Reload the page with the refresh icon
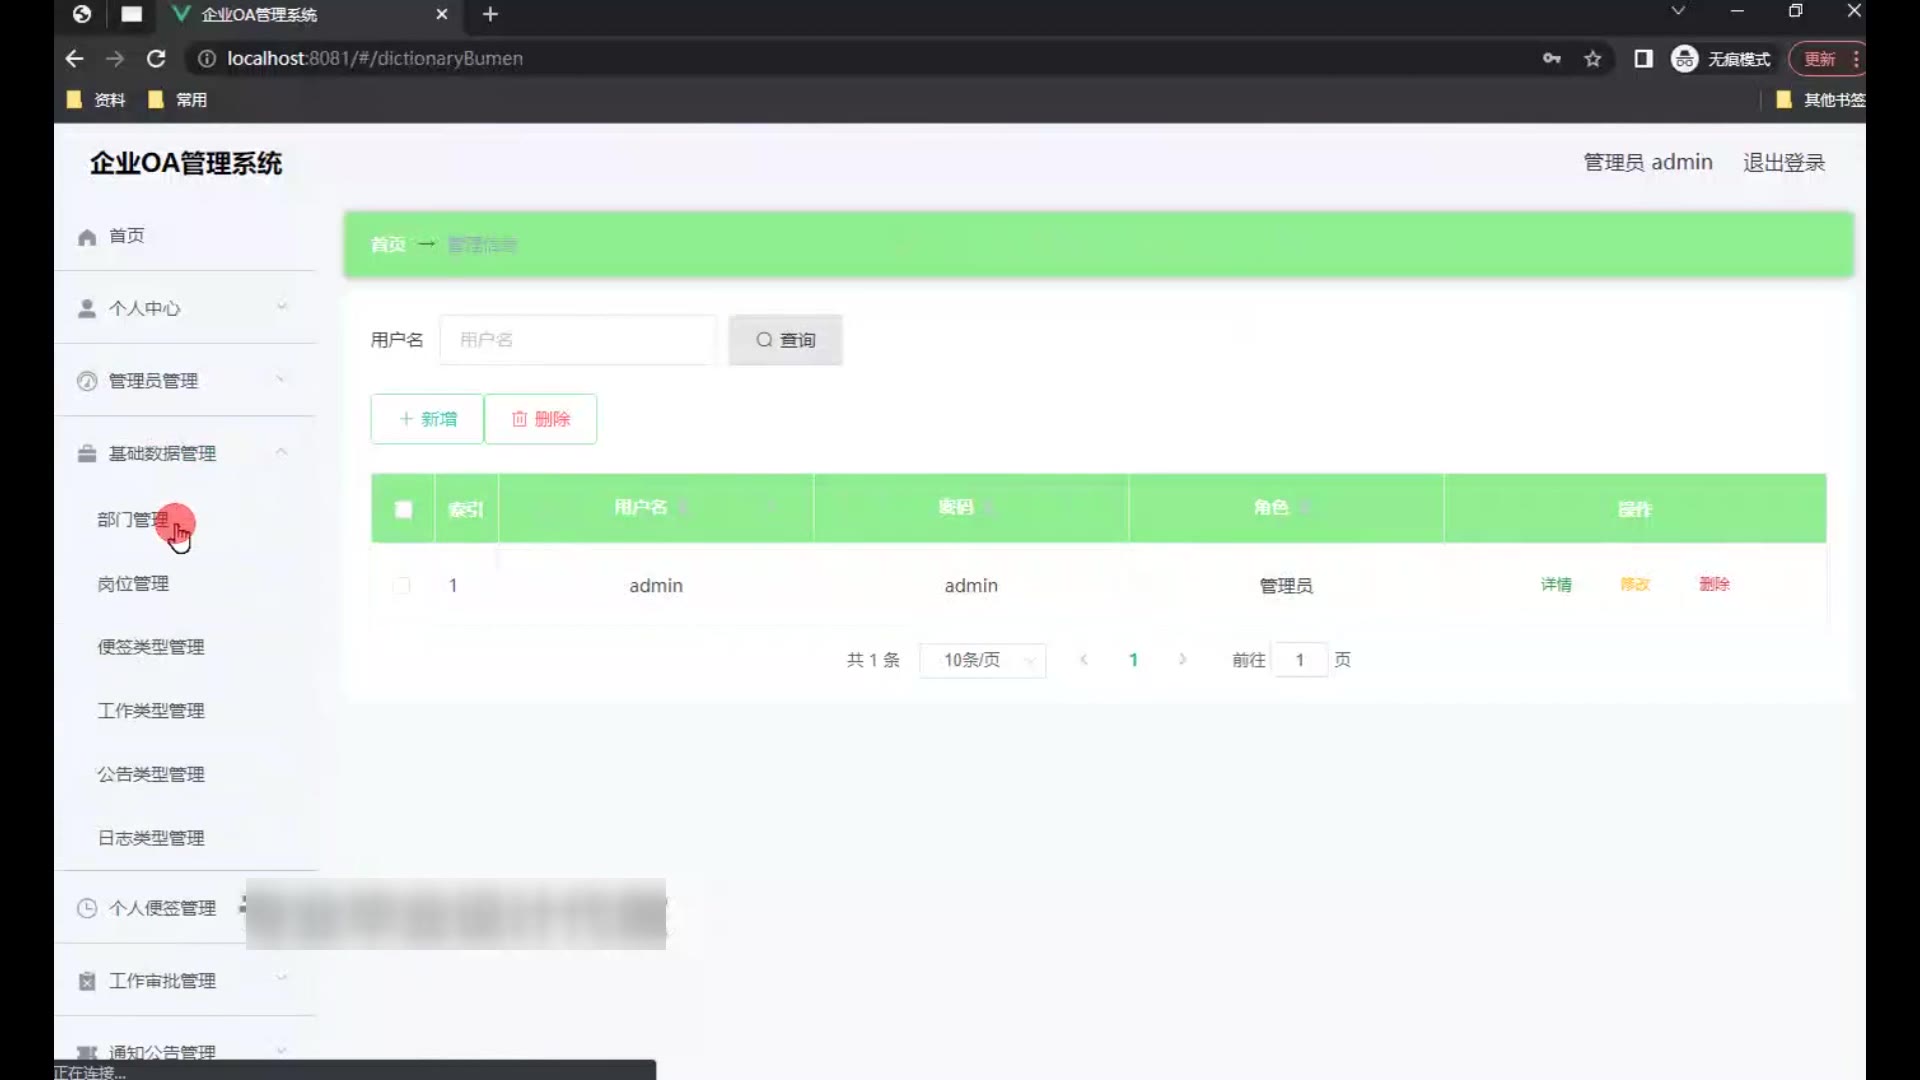 click(156, 59)
